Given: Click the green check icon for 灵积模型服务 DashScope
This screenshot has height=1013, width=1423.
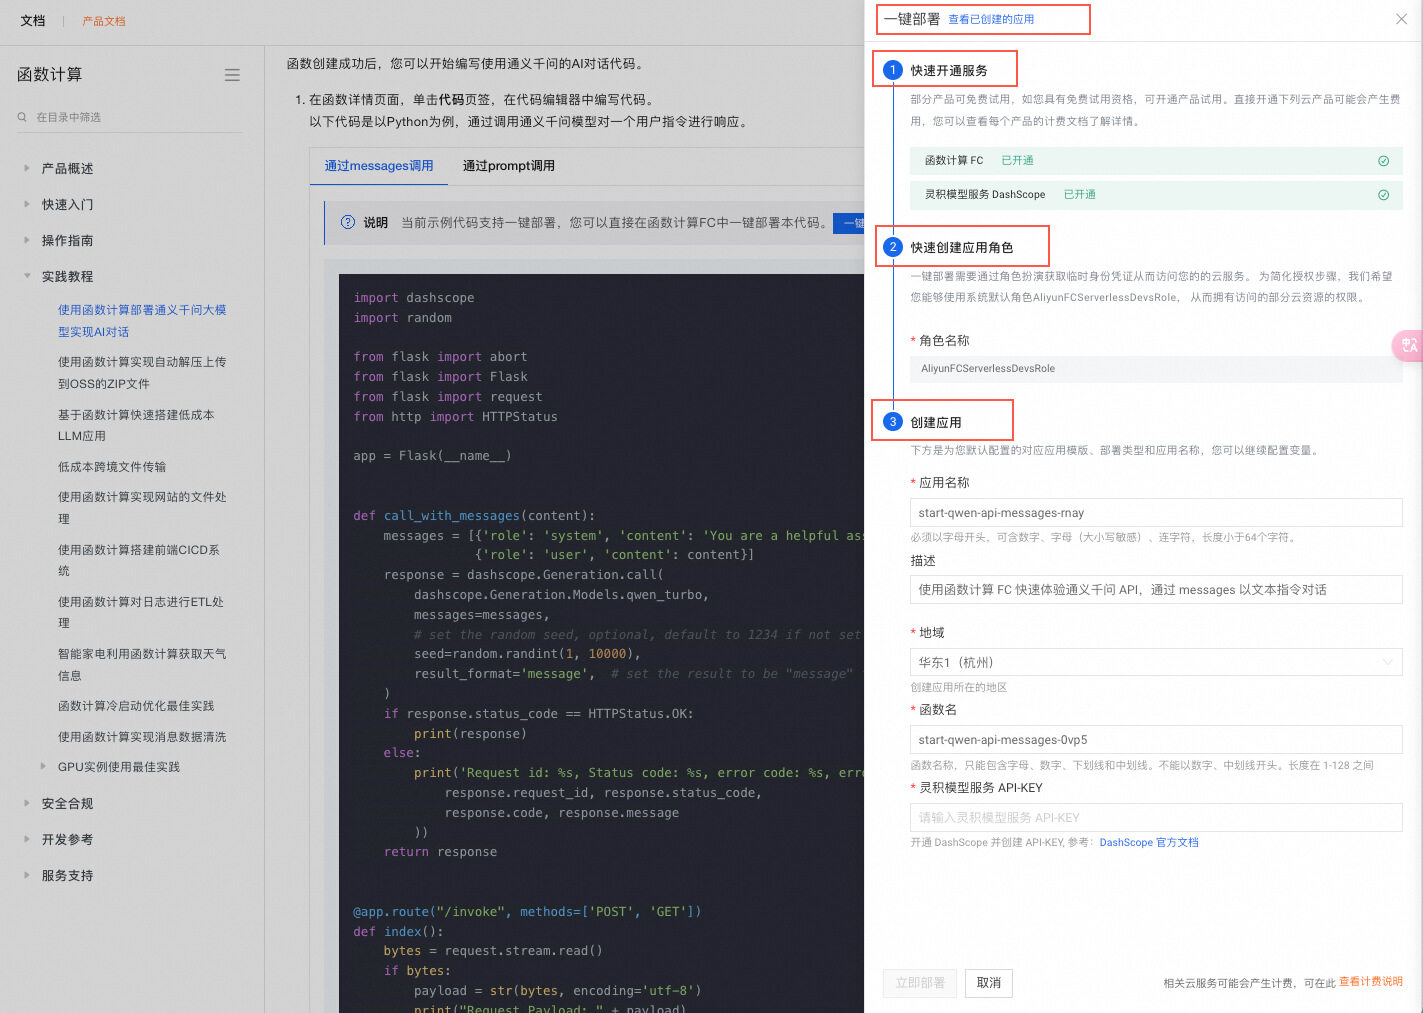Looking at the screenshot, I should pos(1383,195).
